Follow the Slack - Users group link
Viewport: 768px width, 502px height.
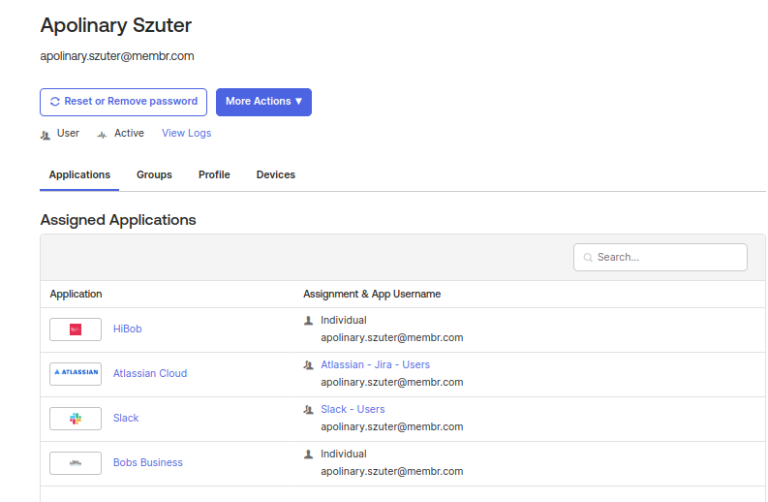click(x=352, y=410)
